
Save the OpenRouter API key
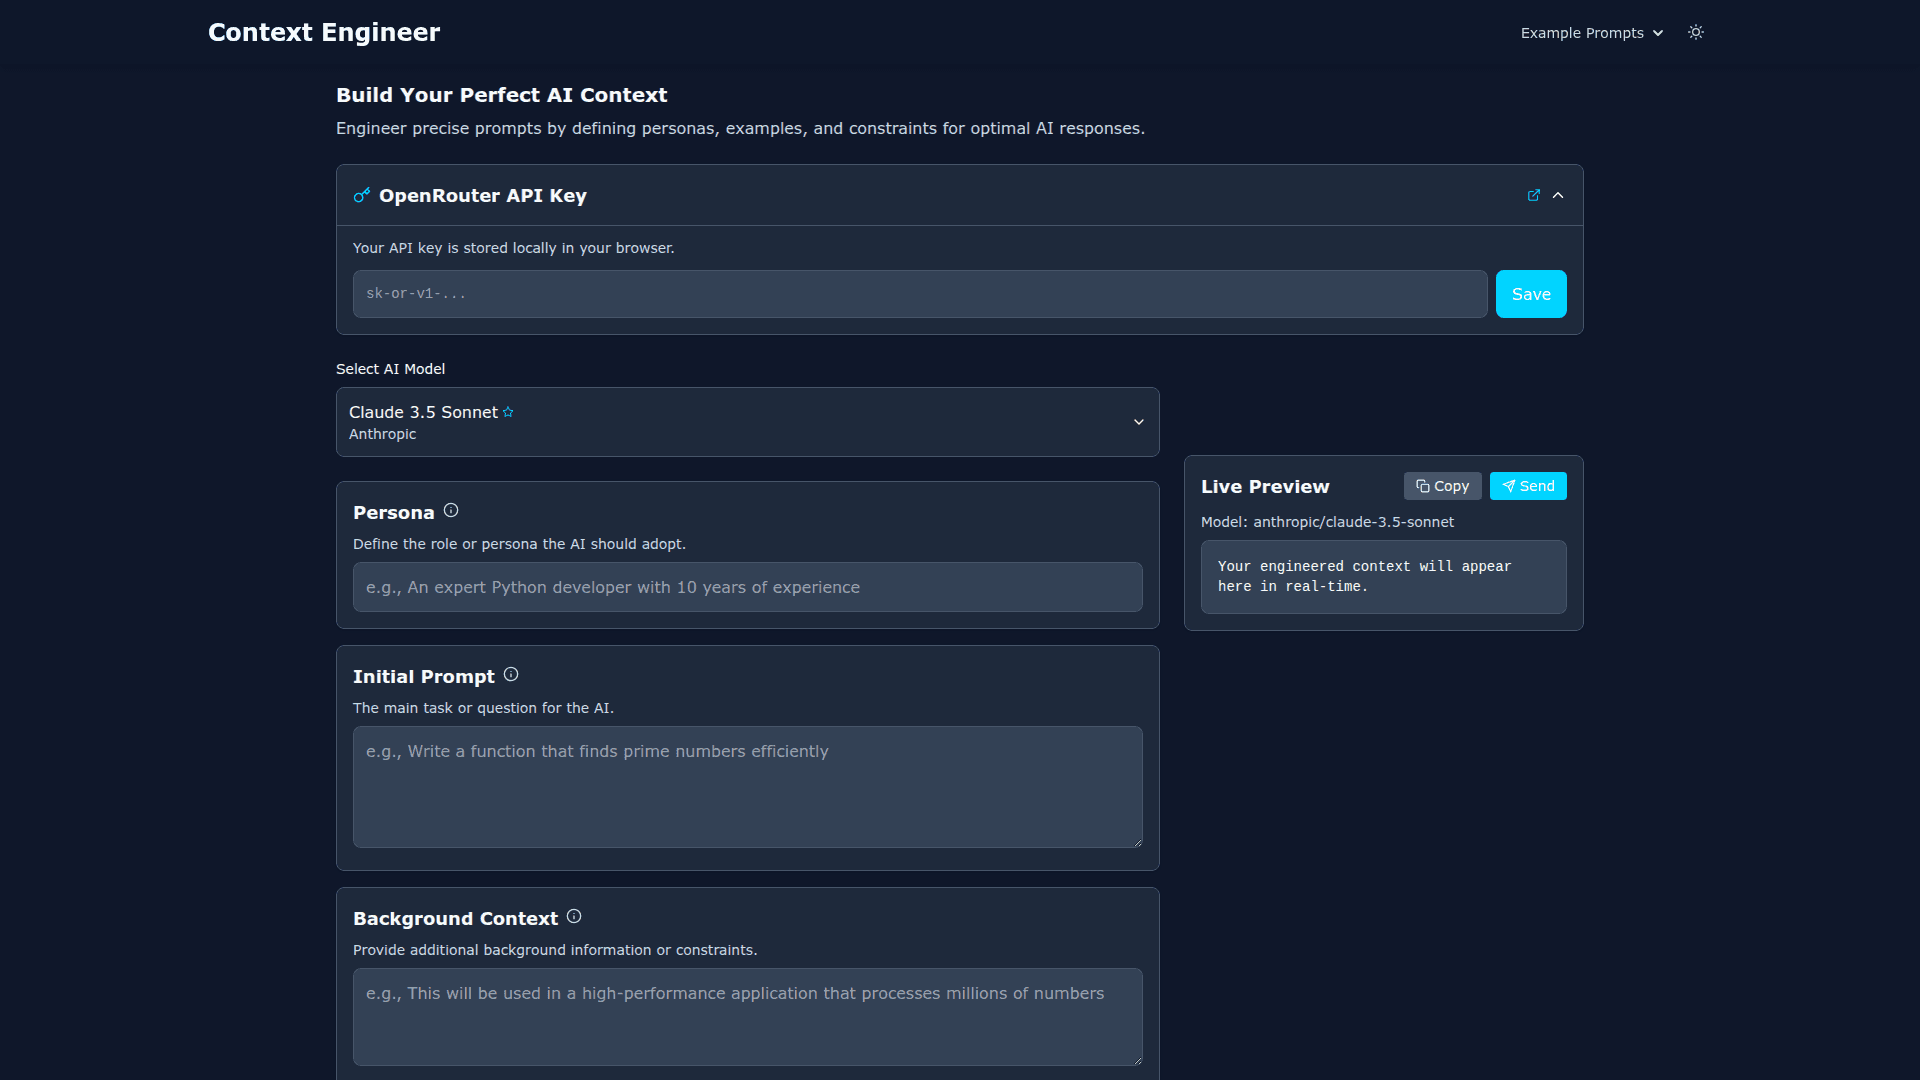[x=1530, y=294]
